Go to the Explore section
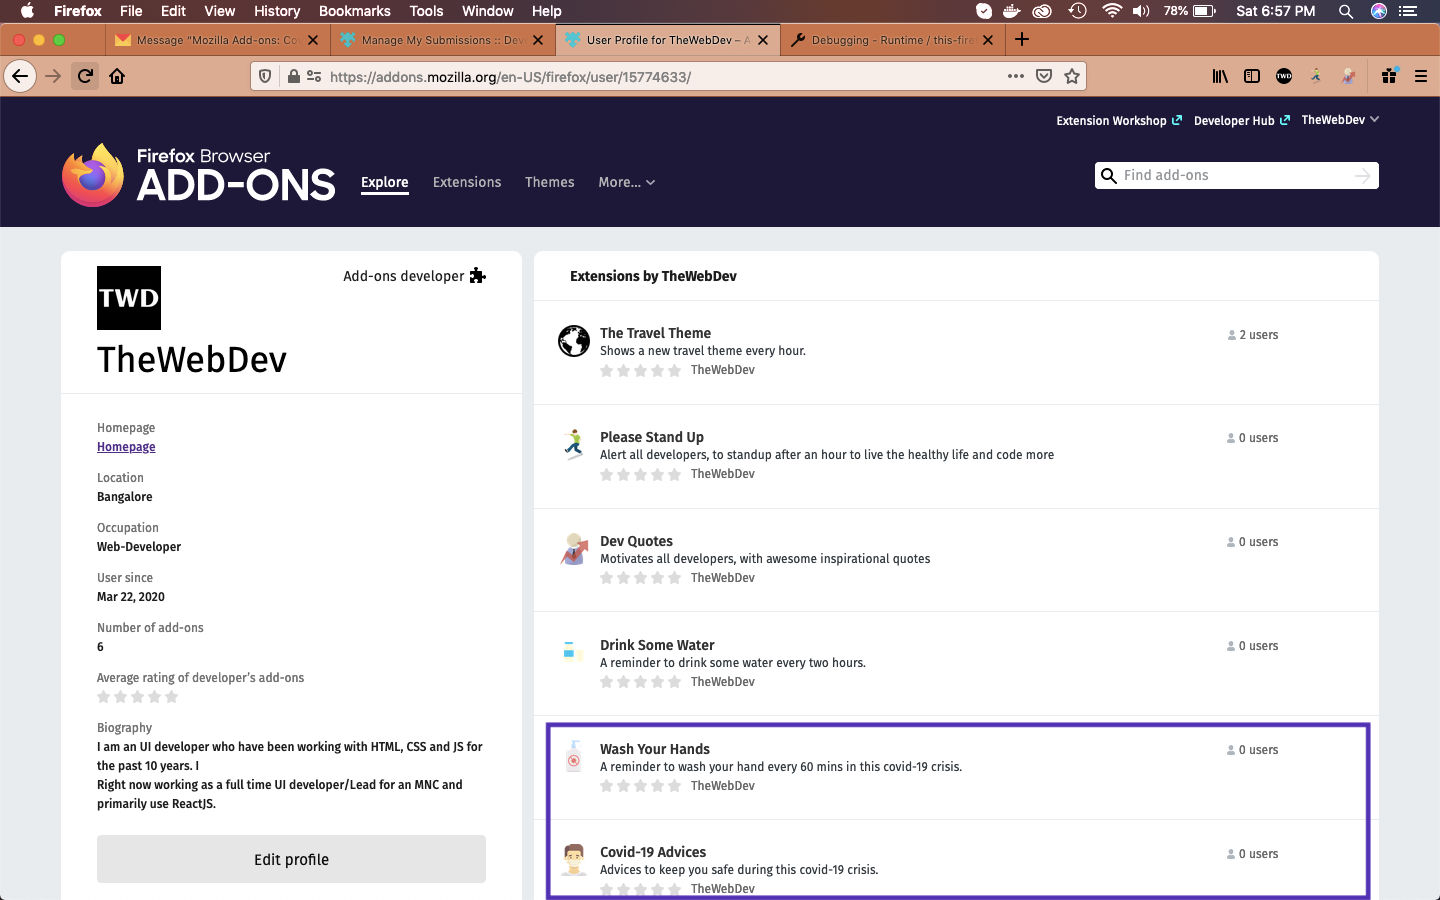 (385, 182)
